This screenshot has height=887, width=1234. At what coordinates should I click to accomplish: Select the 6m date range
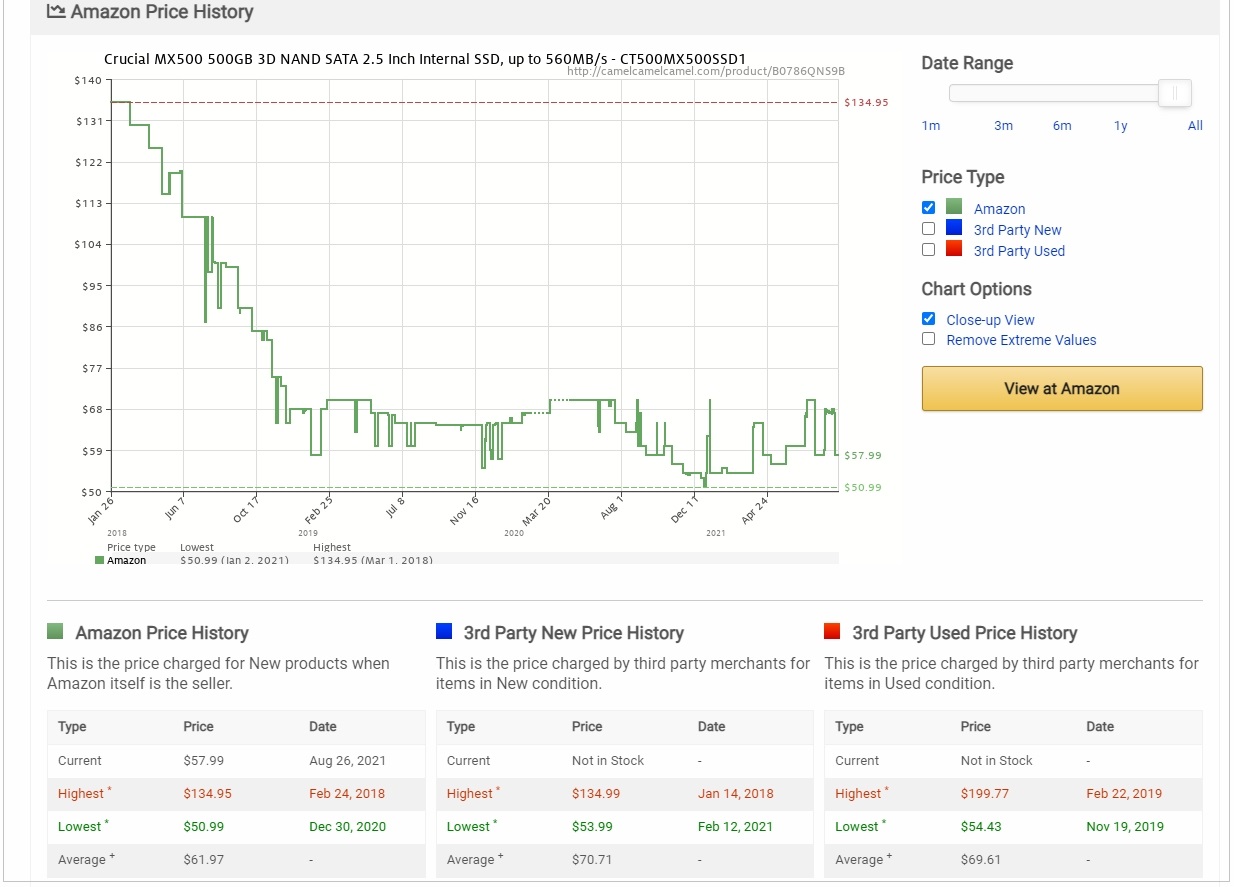click(x=1062, y=126)
